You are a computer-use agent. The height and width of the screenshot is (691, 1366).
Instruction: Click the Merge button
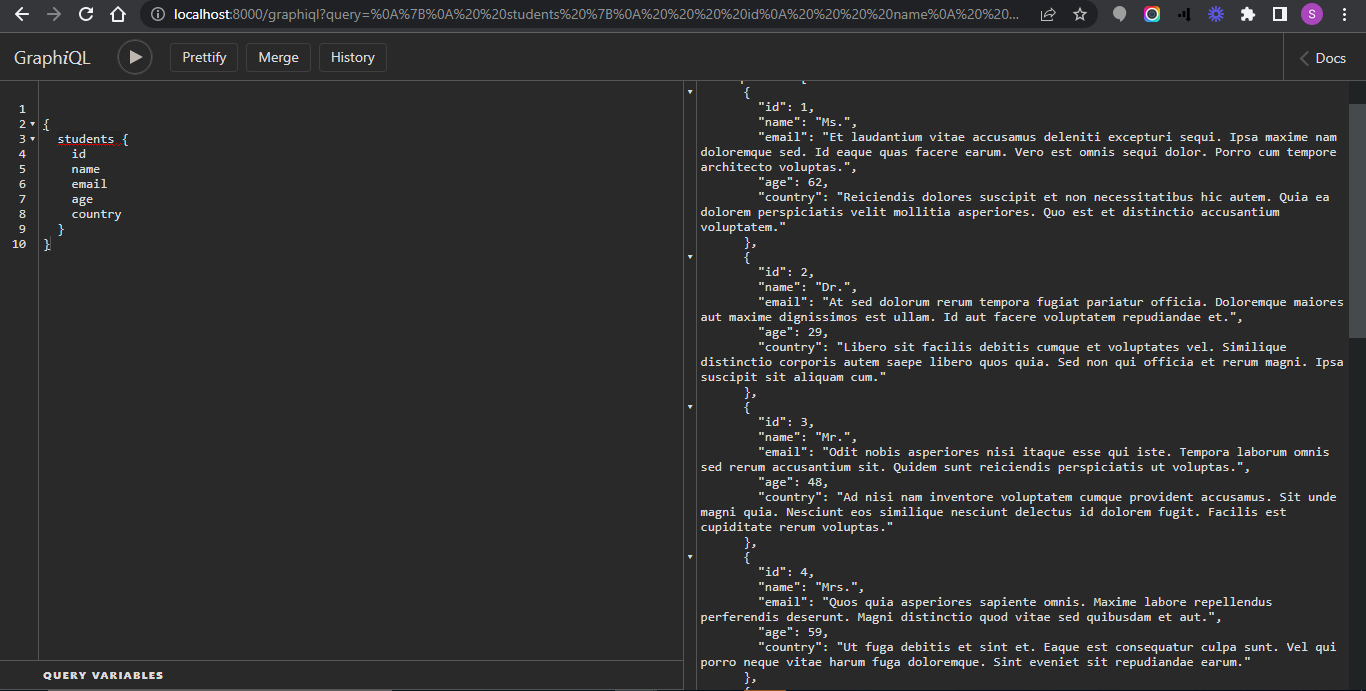(x=278, y=57)
